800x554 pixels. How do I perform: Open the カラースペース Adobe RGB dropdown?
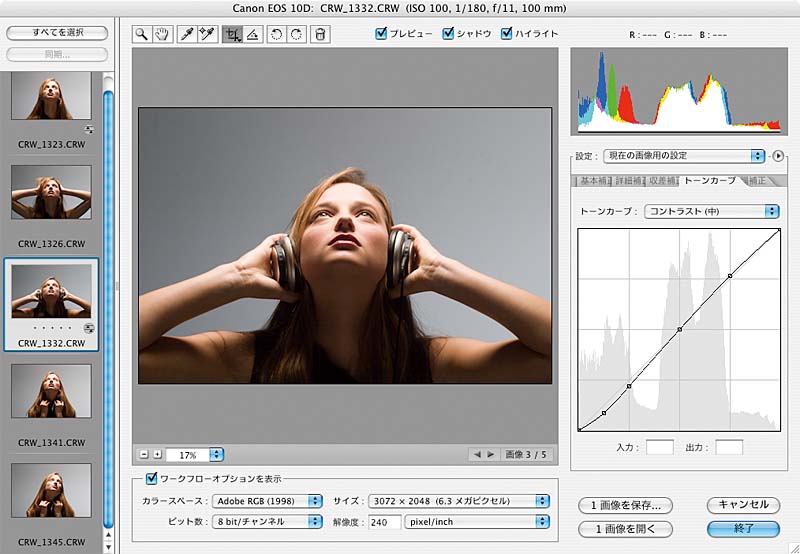click(267, 501)
